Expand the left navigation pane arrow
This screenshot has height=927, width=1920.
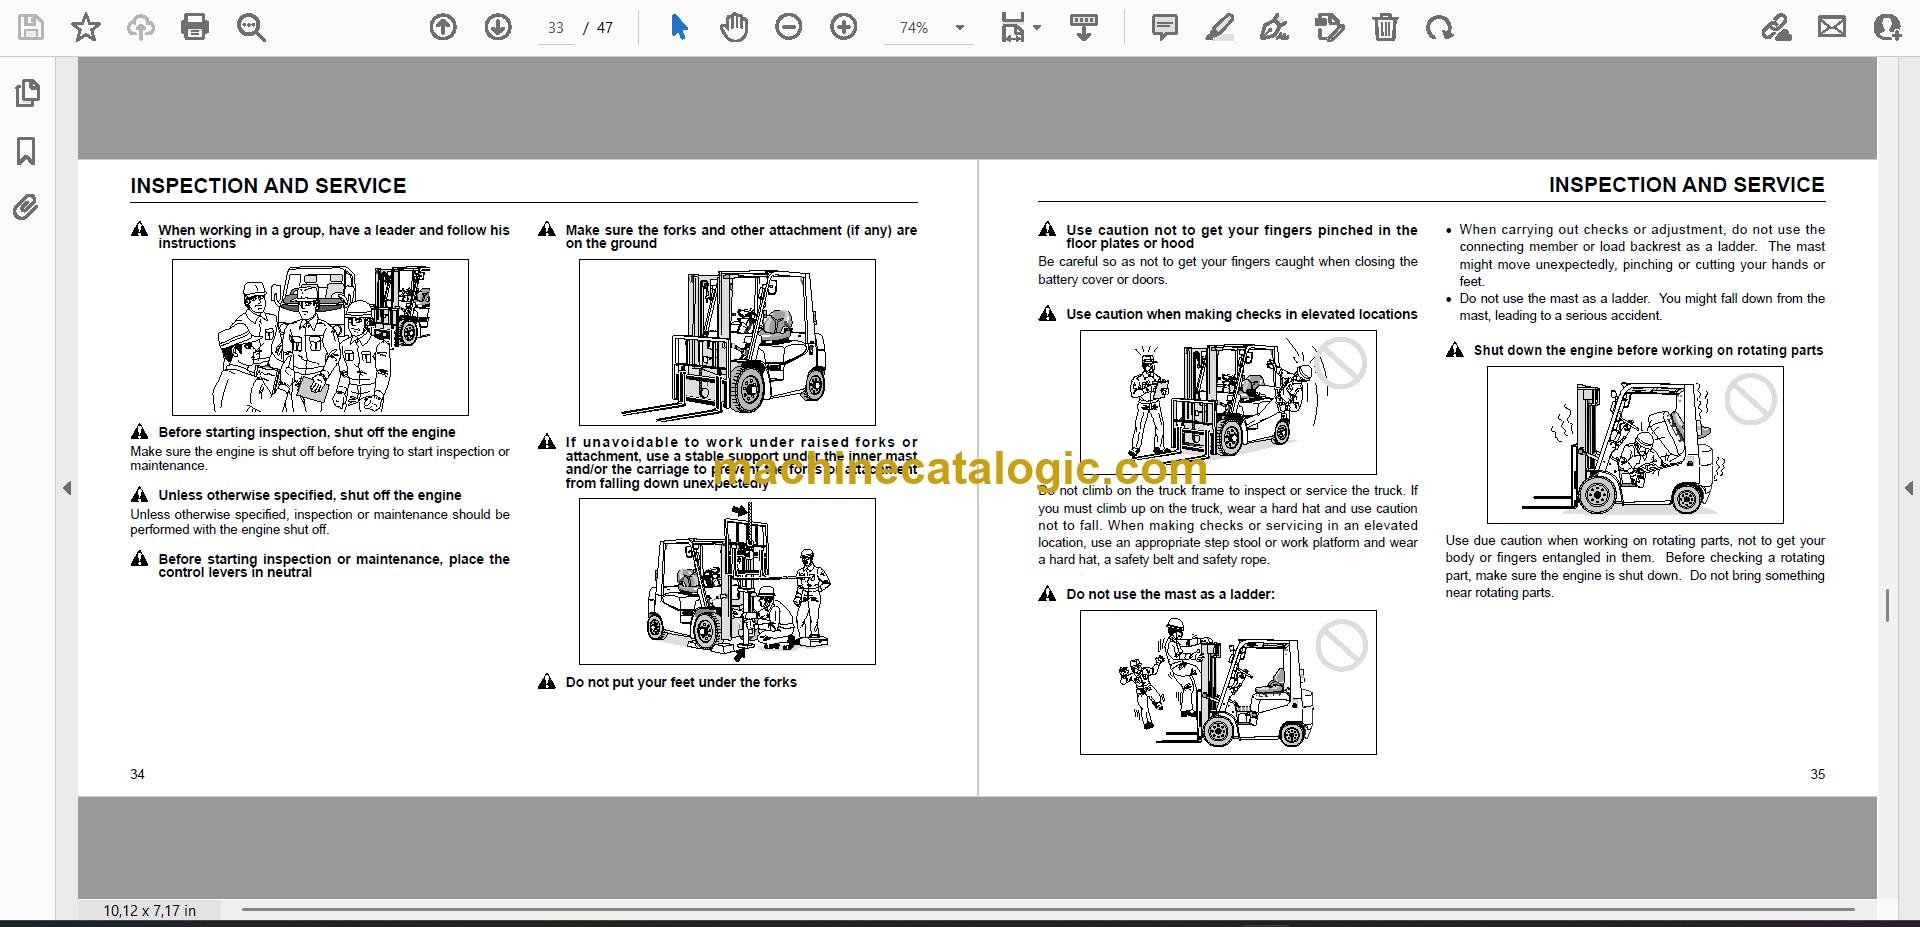tap(67, 488)
